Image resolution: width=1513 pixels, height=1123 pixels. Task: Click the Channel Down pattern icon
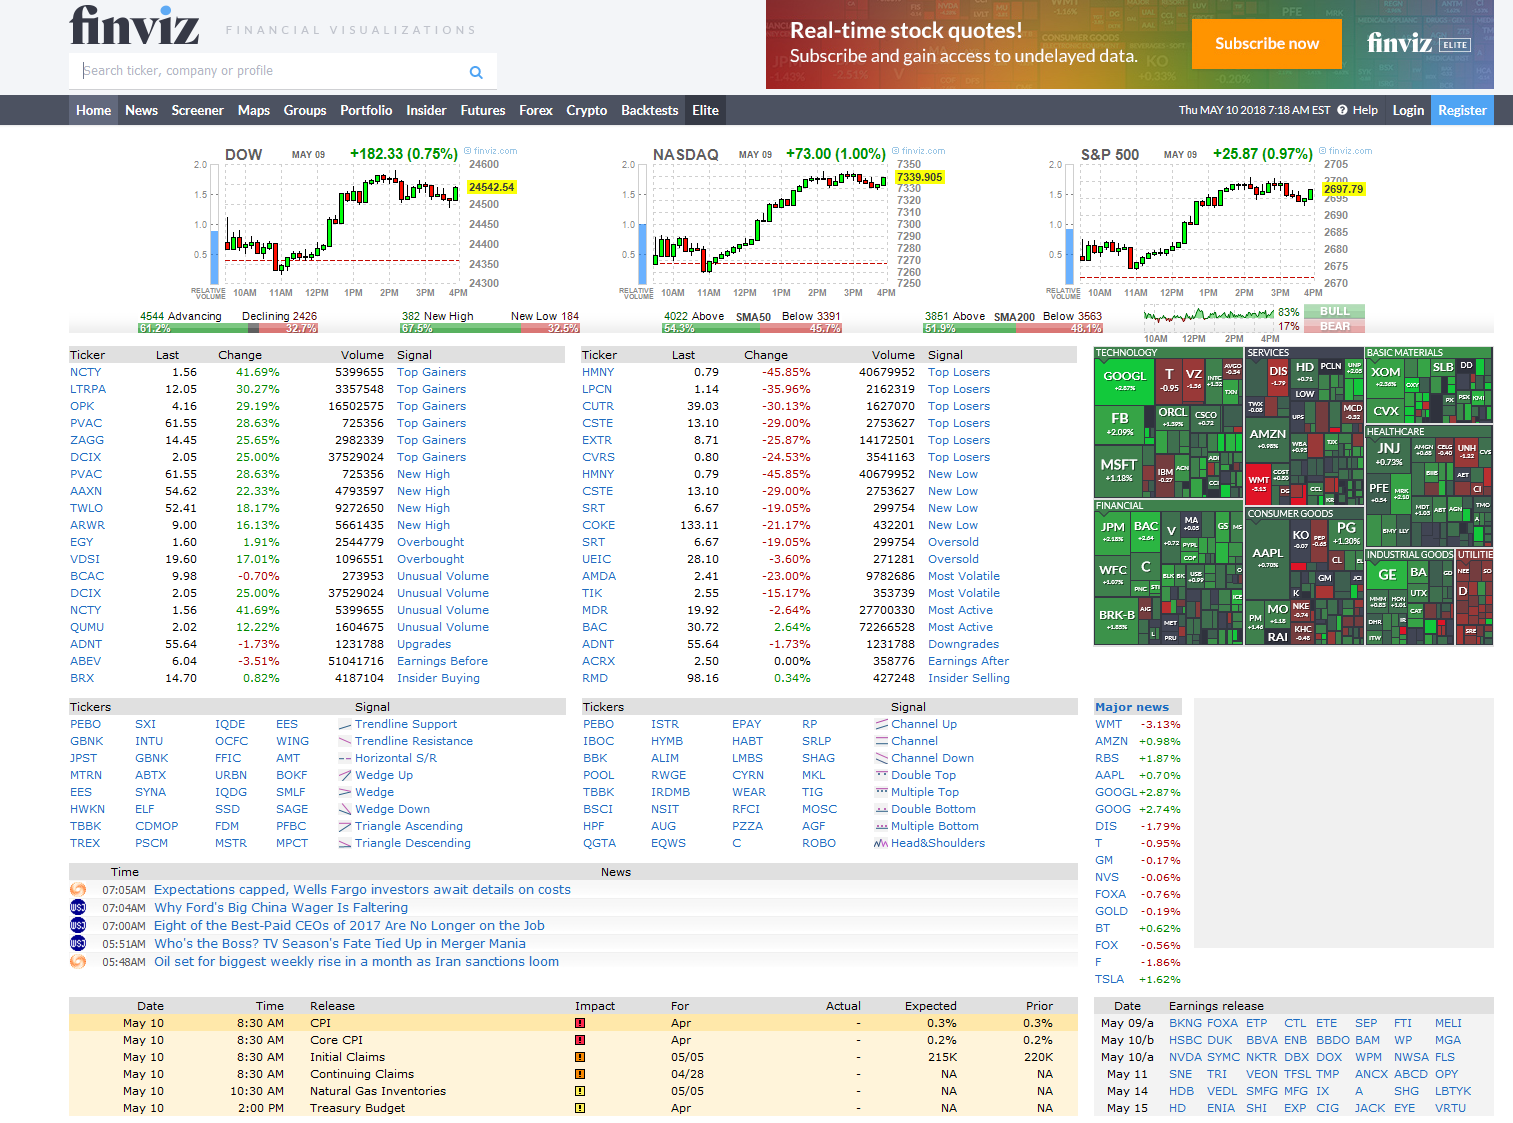point(882,759)
